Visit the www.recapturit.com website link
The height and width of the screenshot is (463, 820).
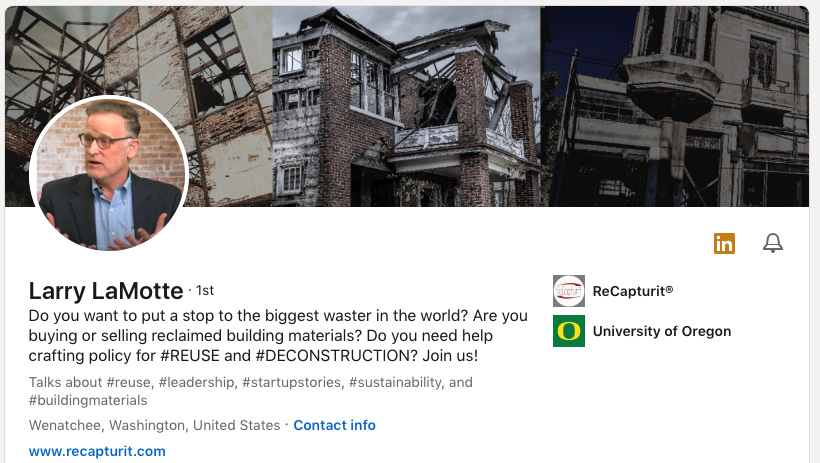coord(97,451)
